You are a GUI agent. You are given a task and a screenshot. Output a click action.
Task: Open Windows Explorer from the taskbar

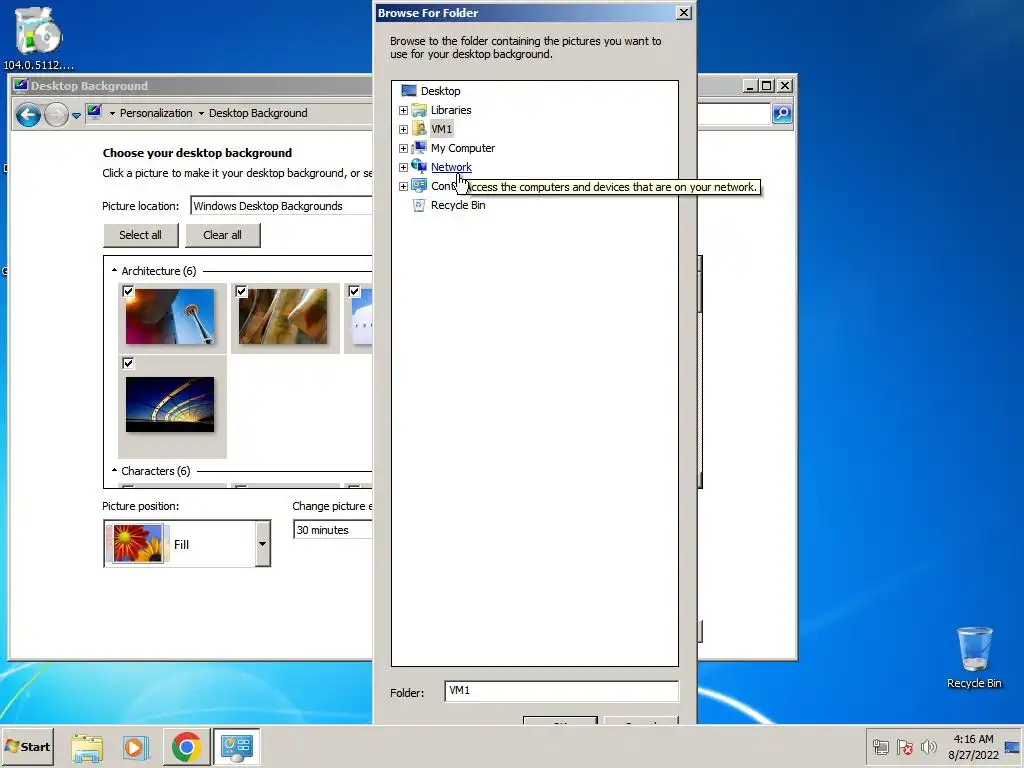coord(87,747)
